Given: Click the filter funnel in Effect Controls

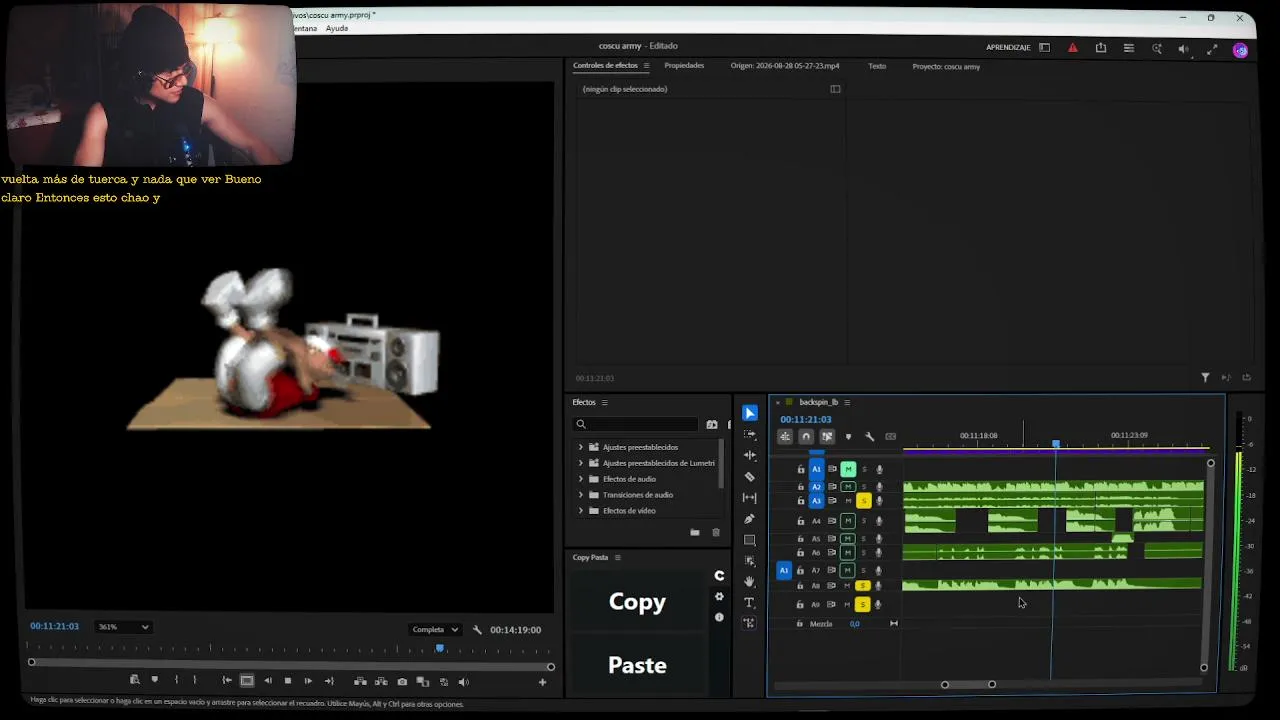Looking at the screenshot, I should pos(1205,378).
